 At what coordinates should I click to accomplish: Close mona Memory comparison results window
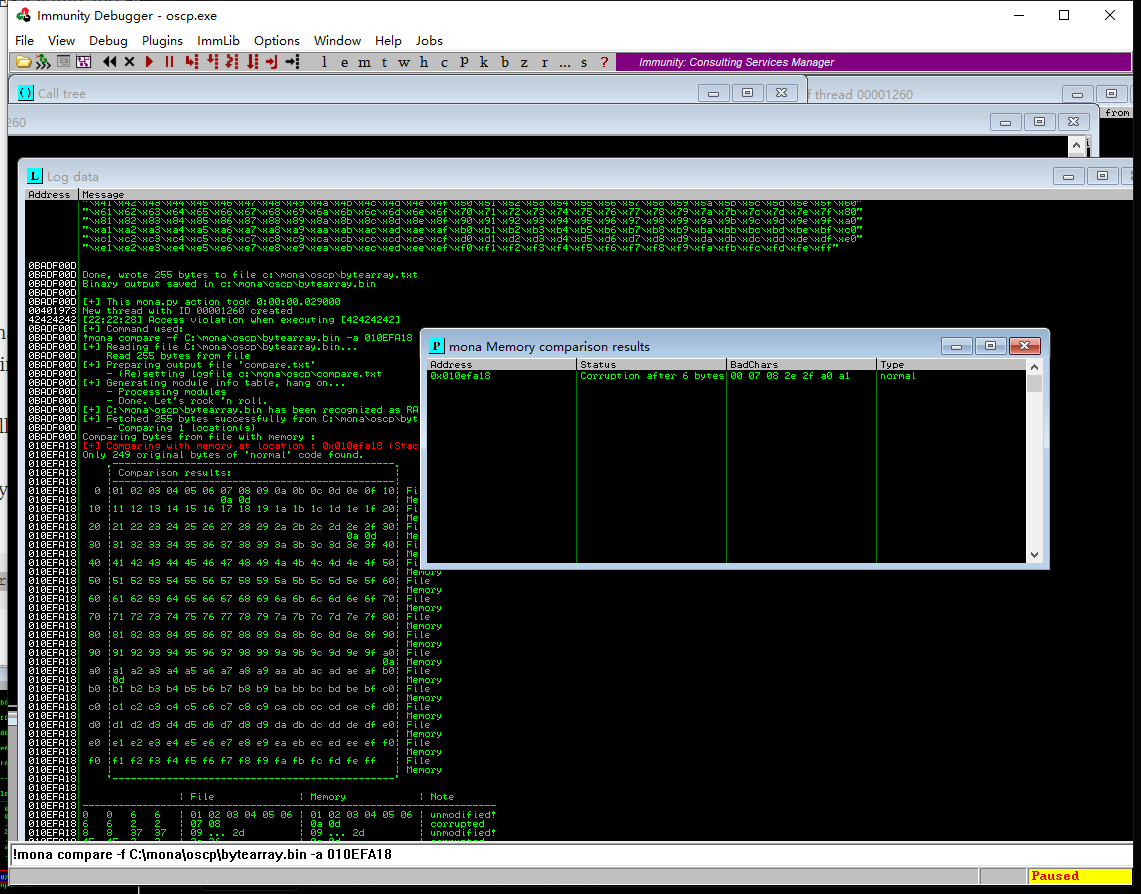1024,346
